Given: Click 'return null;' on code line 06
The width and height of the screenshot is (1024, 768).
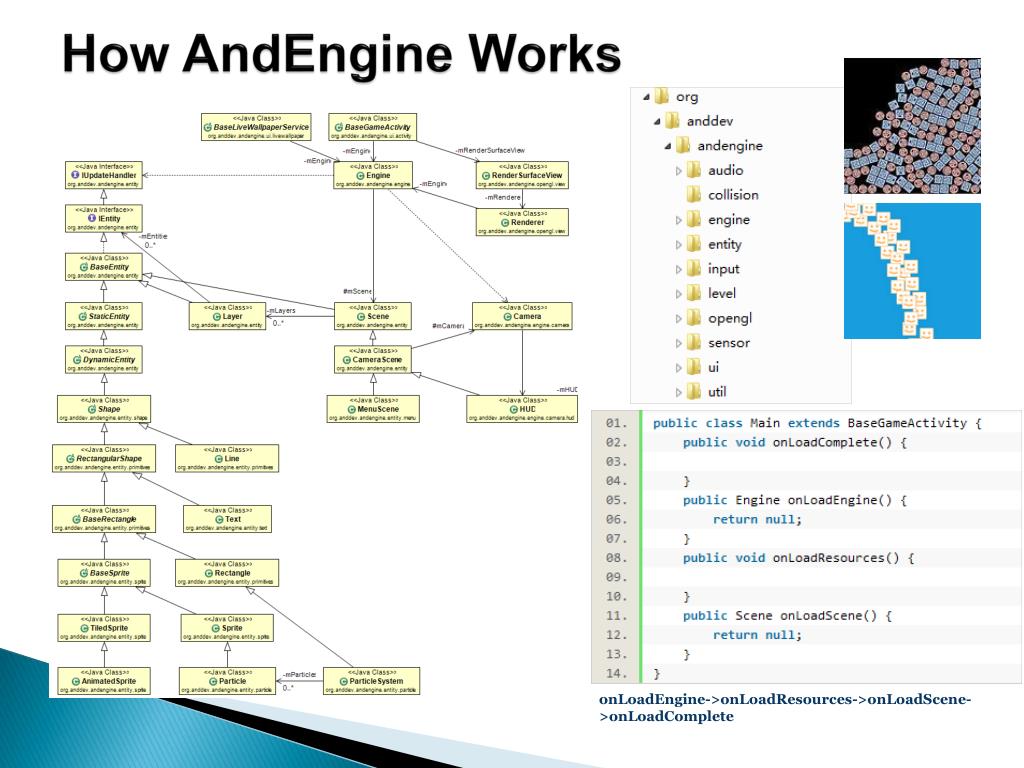Looking at the screenshot, I should [757, 520].
